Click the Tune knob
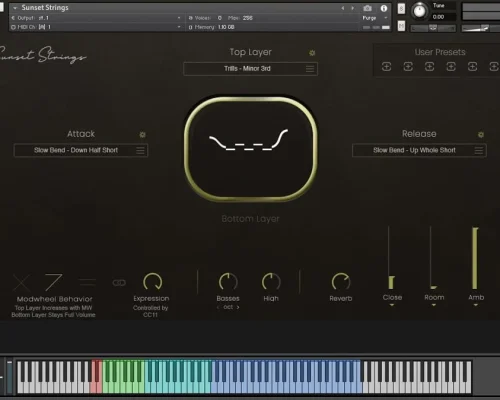Screen dimensions: 500x400 419,11
